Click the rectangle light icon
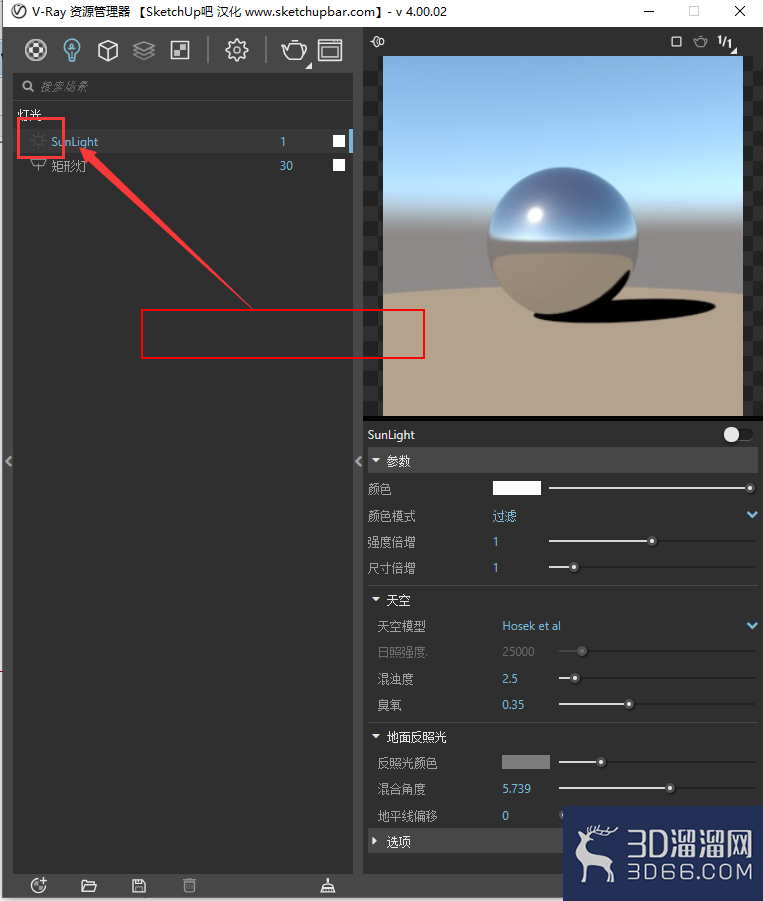Screen dimensions: 763x901 click(38, 165)
